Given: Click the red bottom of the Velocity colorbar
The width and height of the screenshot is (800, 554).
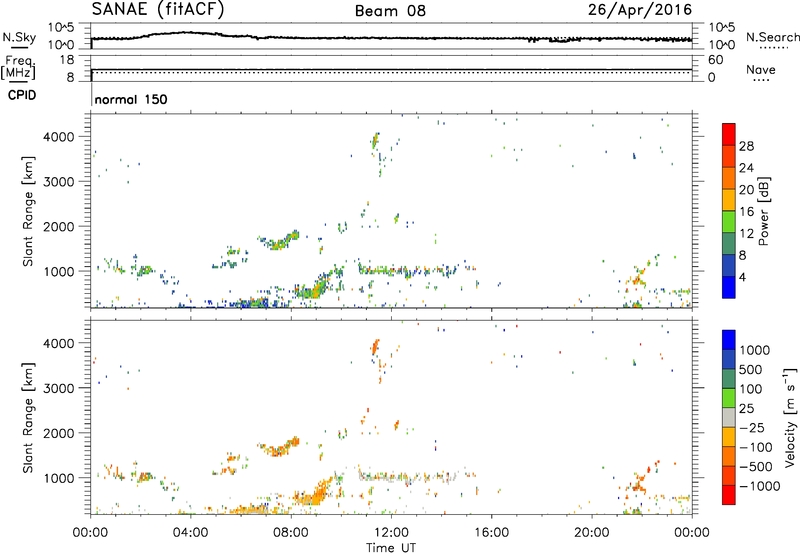Looking at the screenshot, I should 729,495.
